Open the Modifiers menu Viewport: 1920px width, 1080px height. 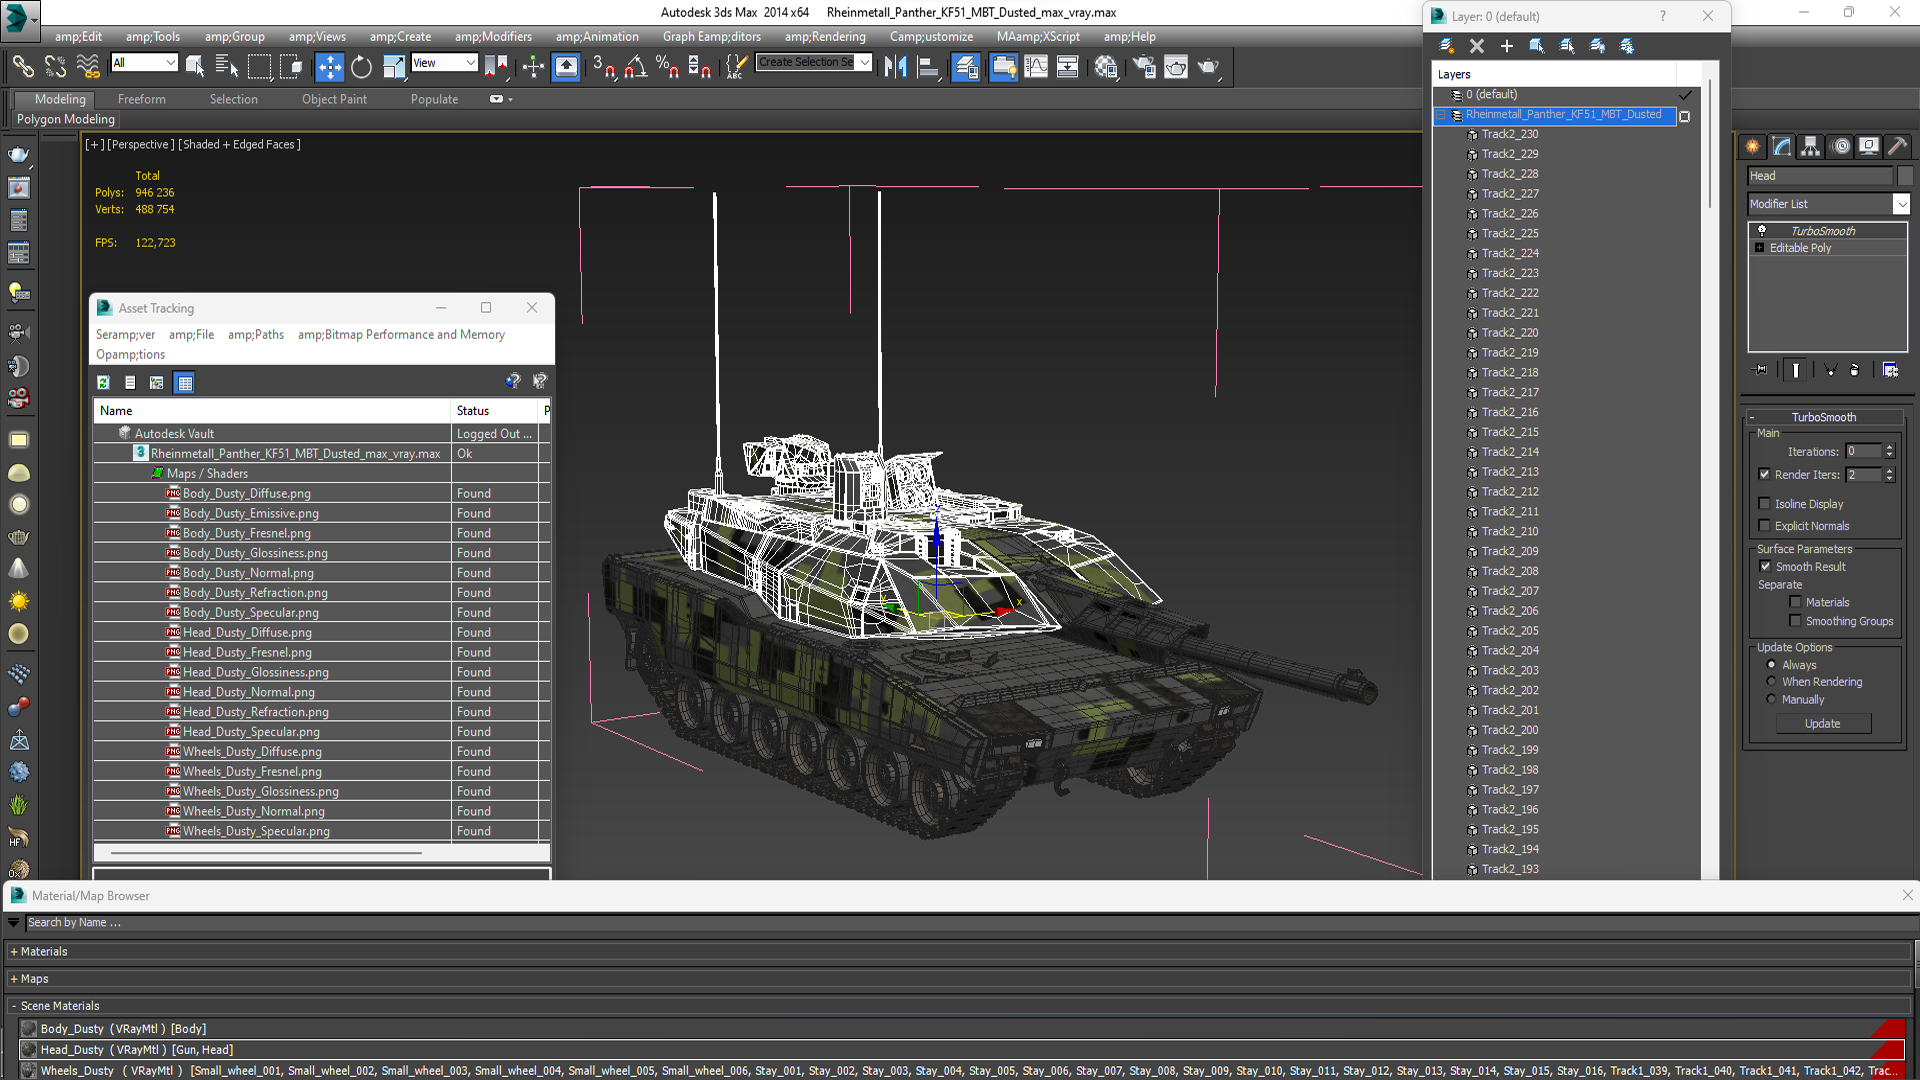[x=493, y=37]
